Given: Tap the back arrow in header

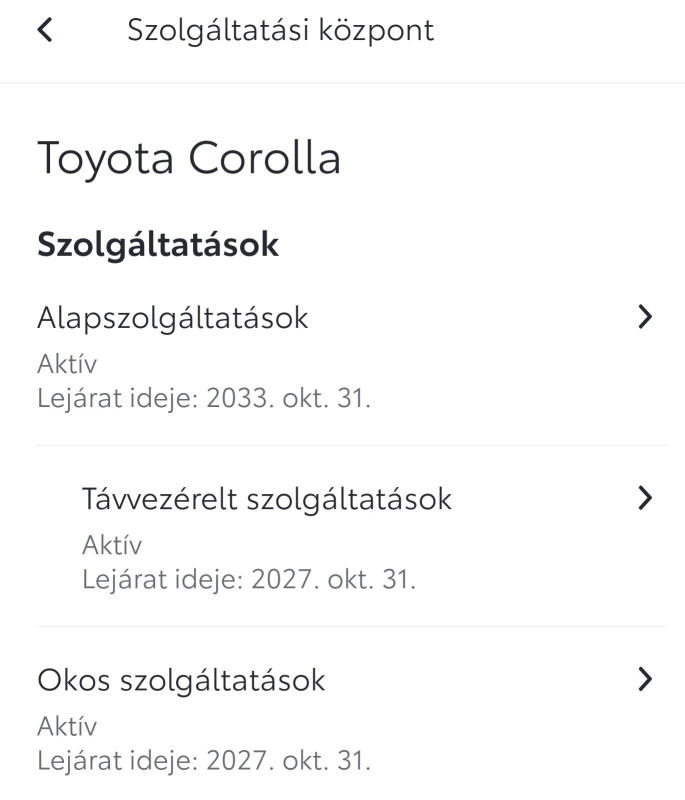Looking at the screenshot, I should 44,31.
